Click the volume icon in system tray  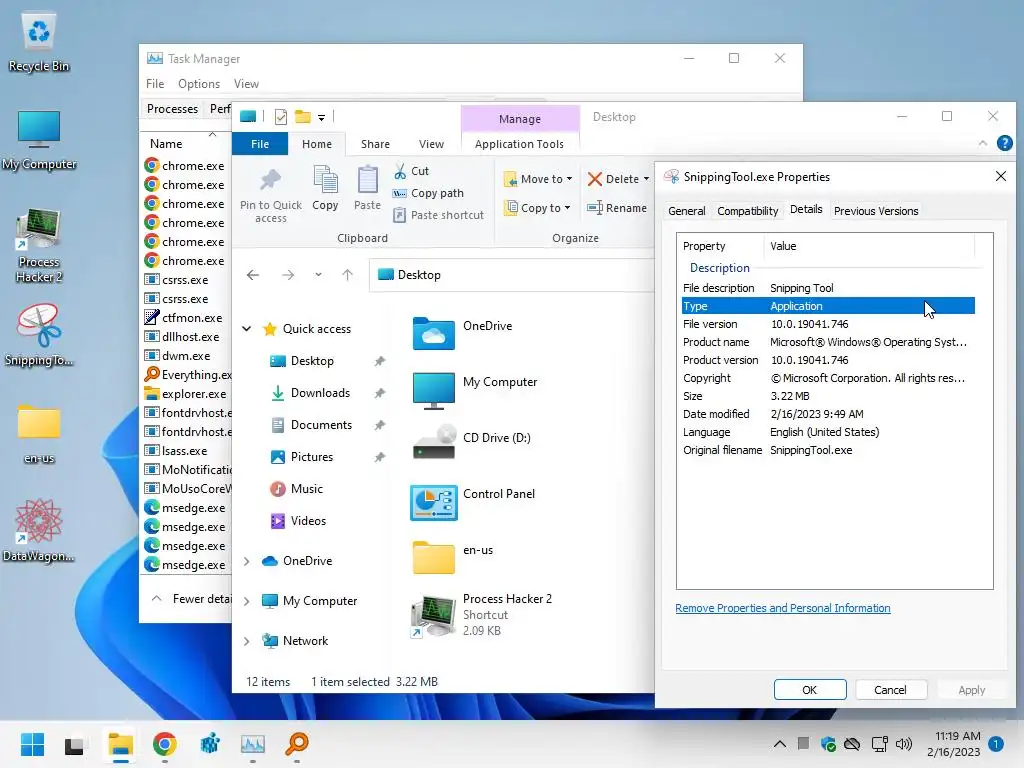tap(904, 744)
